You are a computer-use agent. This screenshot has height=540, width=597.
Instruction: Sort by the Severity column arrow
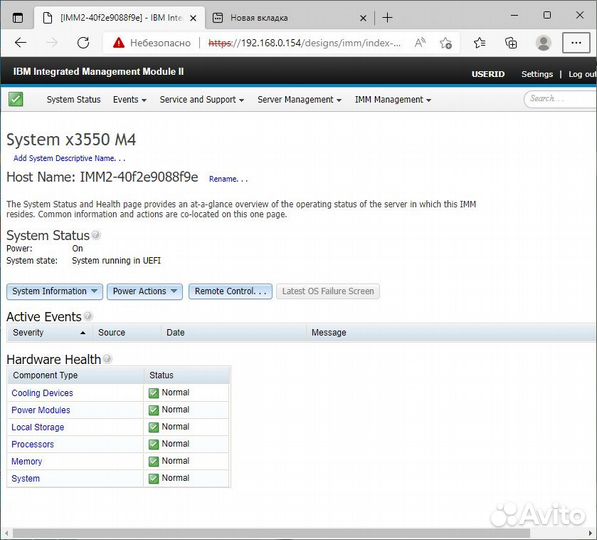pos(83,333)
